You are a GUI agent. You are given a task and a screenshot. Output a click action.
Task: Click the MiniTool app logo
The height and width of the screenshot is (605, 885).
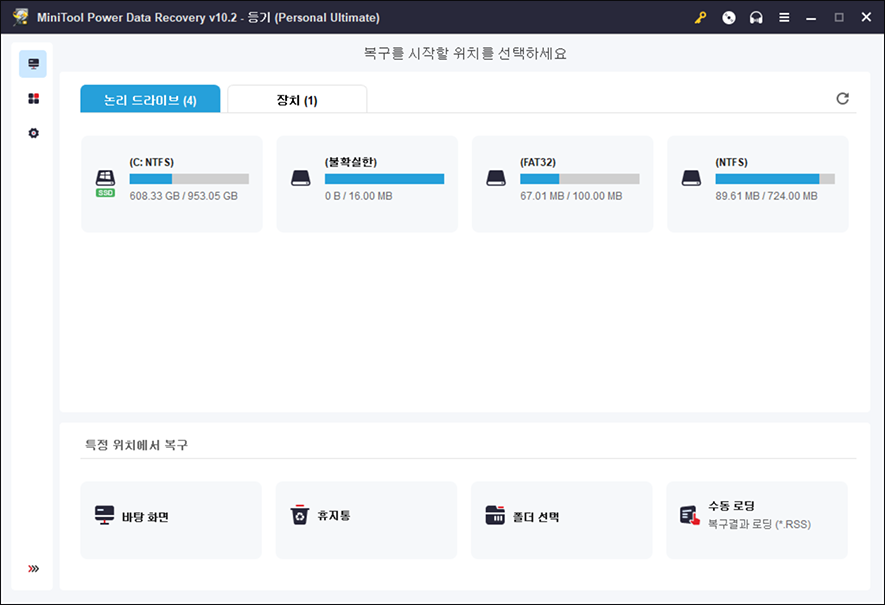(21, 17)
